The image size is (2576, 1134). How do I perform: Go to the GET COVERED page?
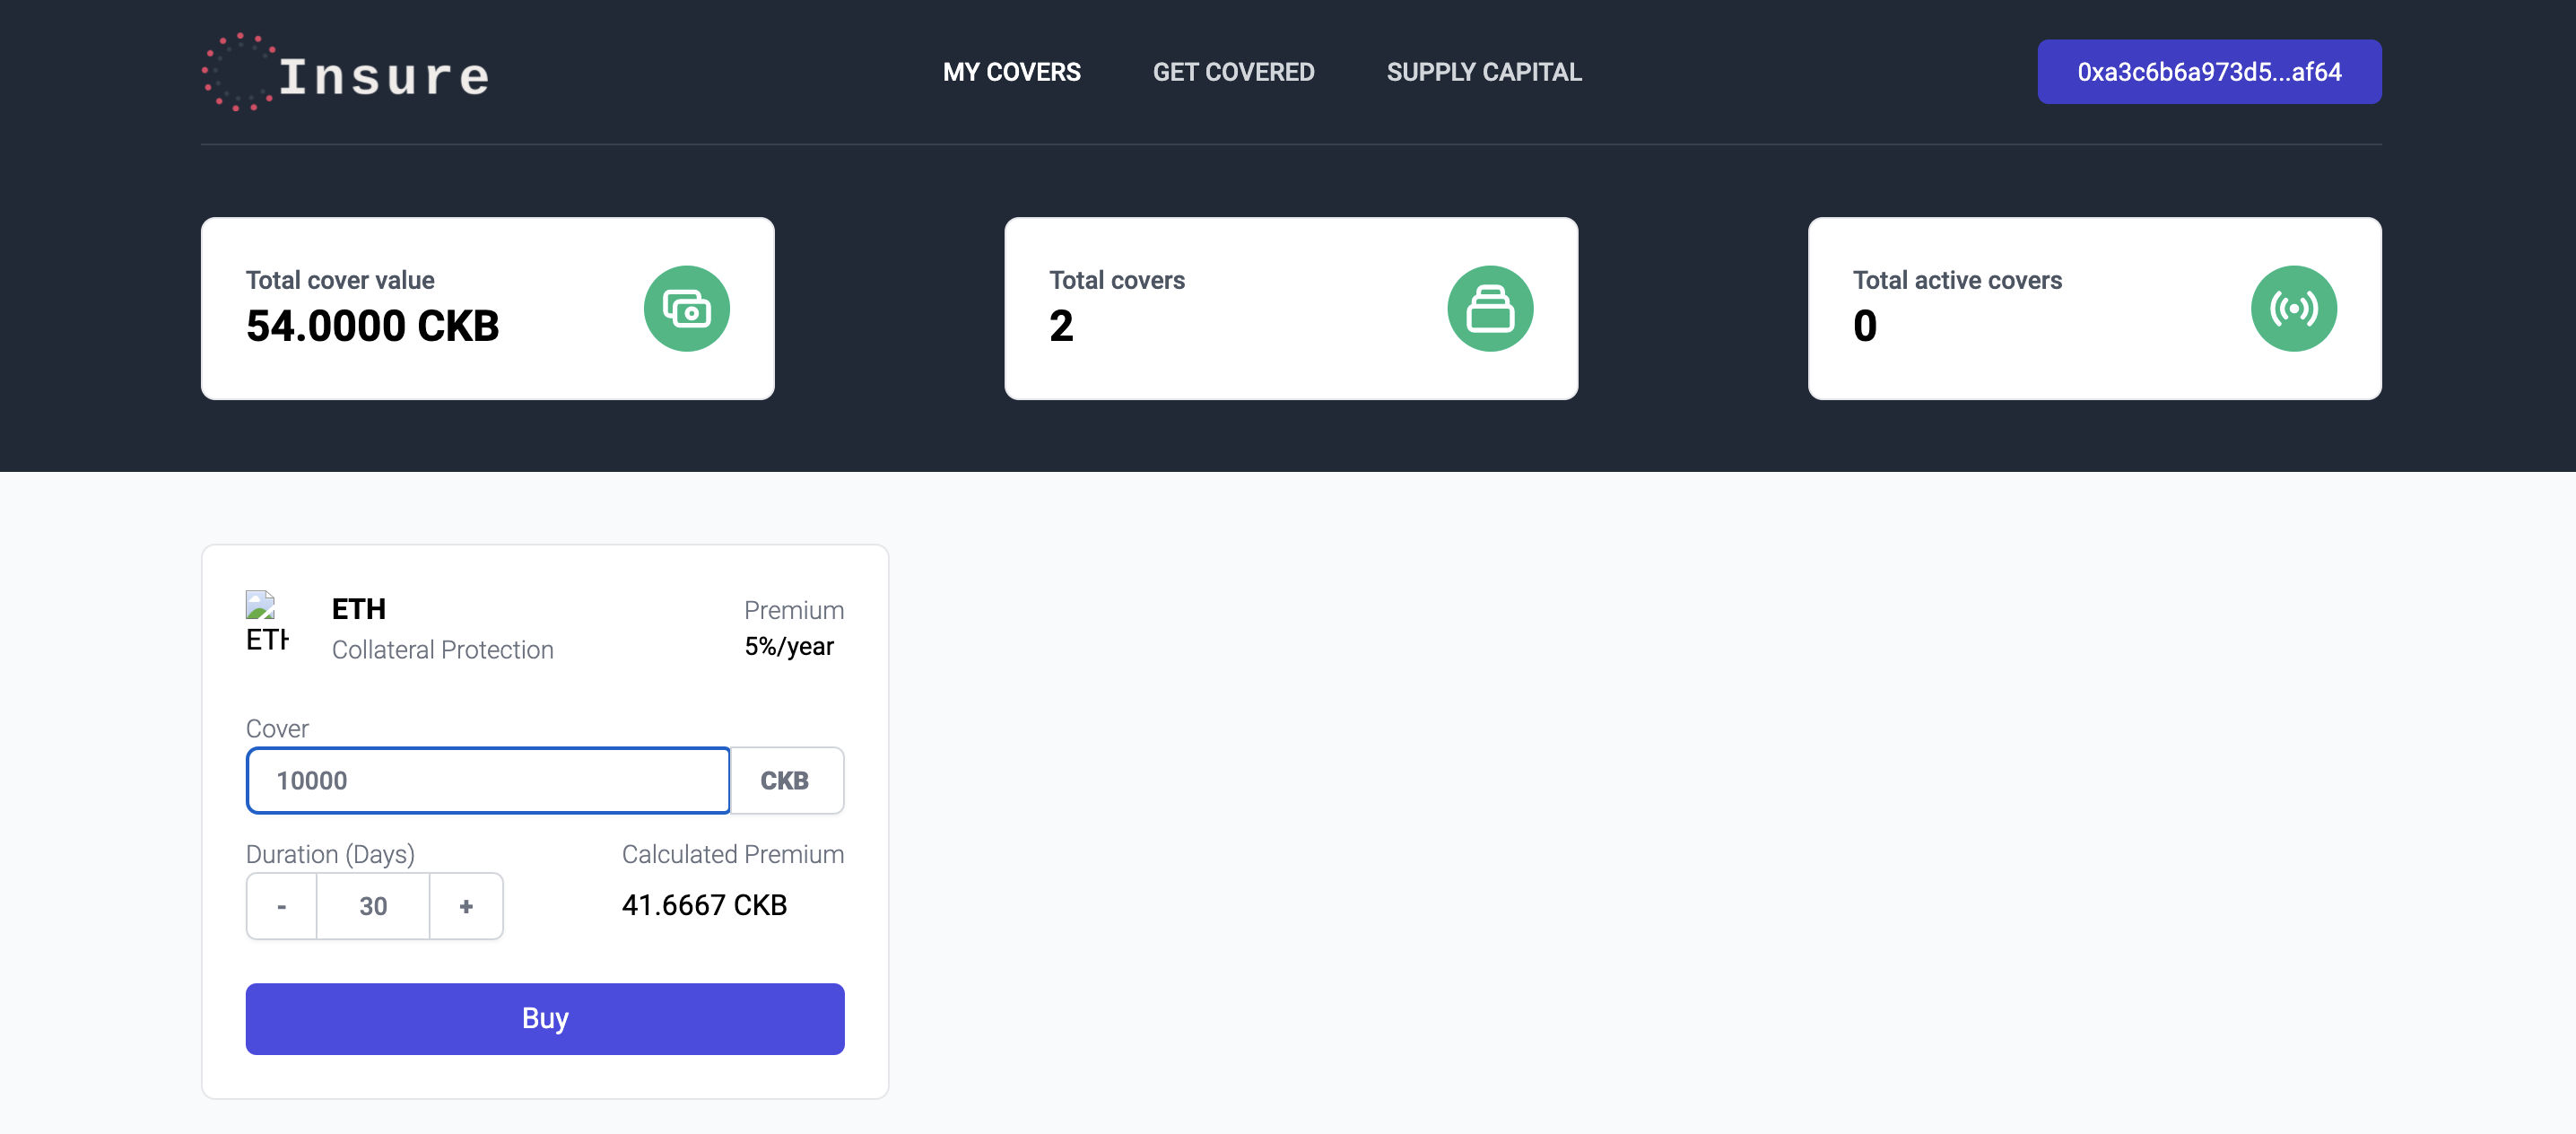1233,72
